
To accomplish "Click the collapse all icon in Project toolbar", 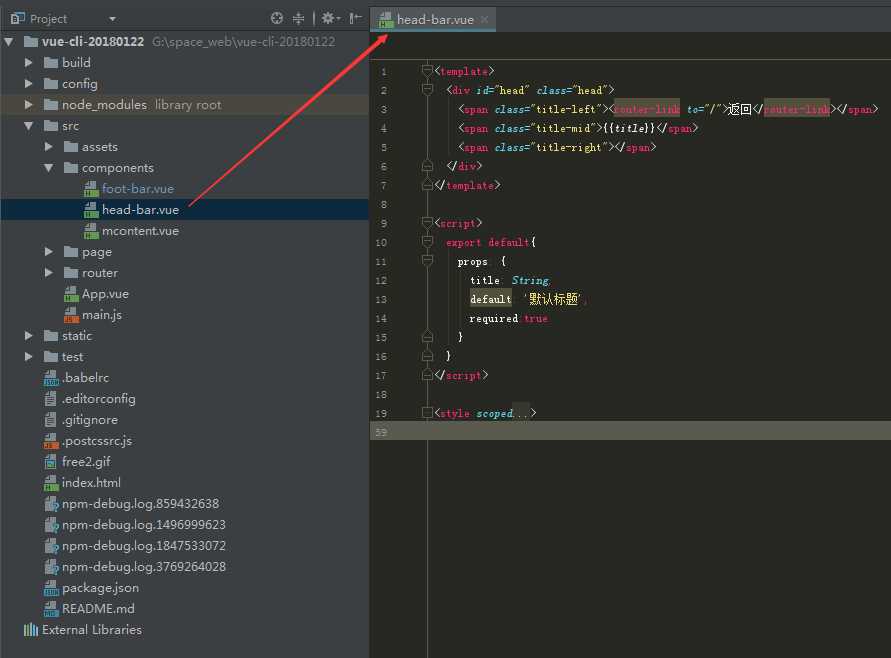I will click(298, 18).
